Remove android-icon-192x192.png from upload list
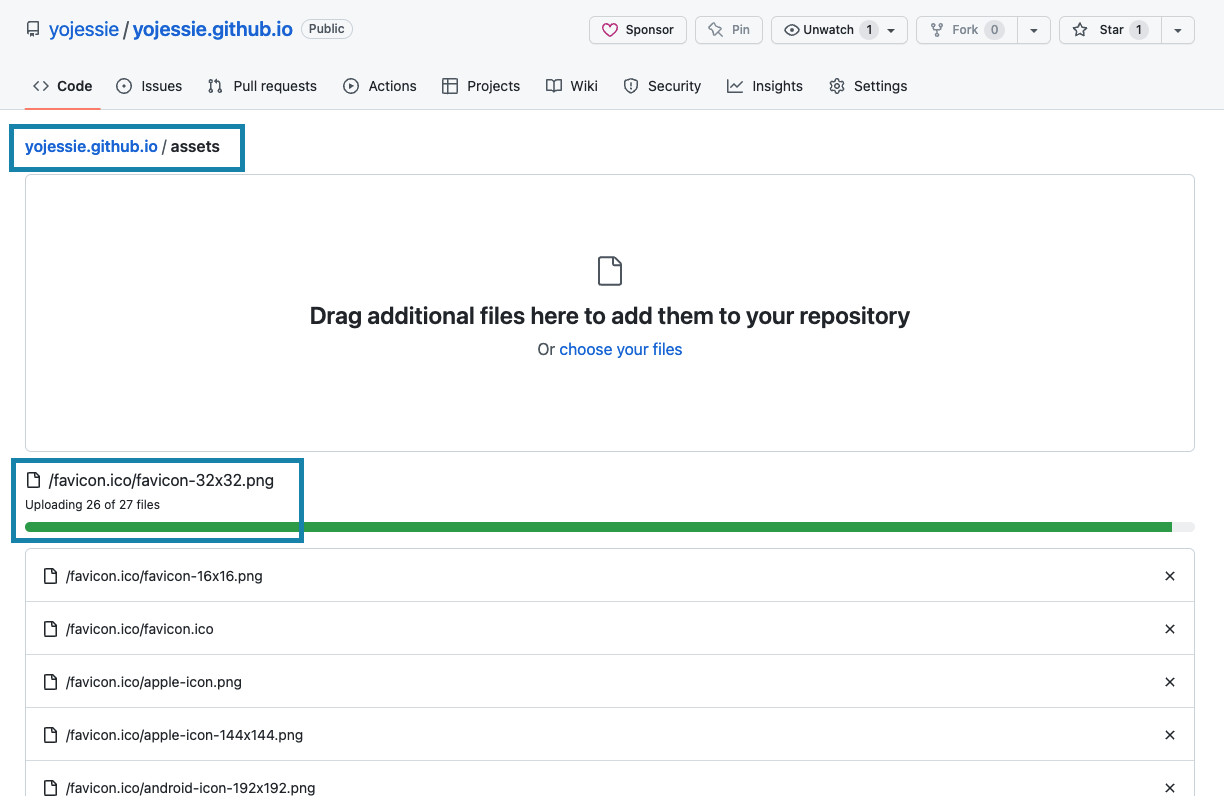Image resolution: width=1224 pixels, height=796 pixels. pyautogui.click(x=1170, y=788)
